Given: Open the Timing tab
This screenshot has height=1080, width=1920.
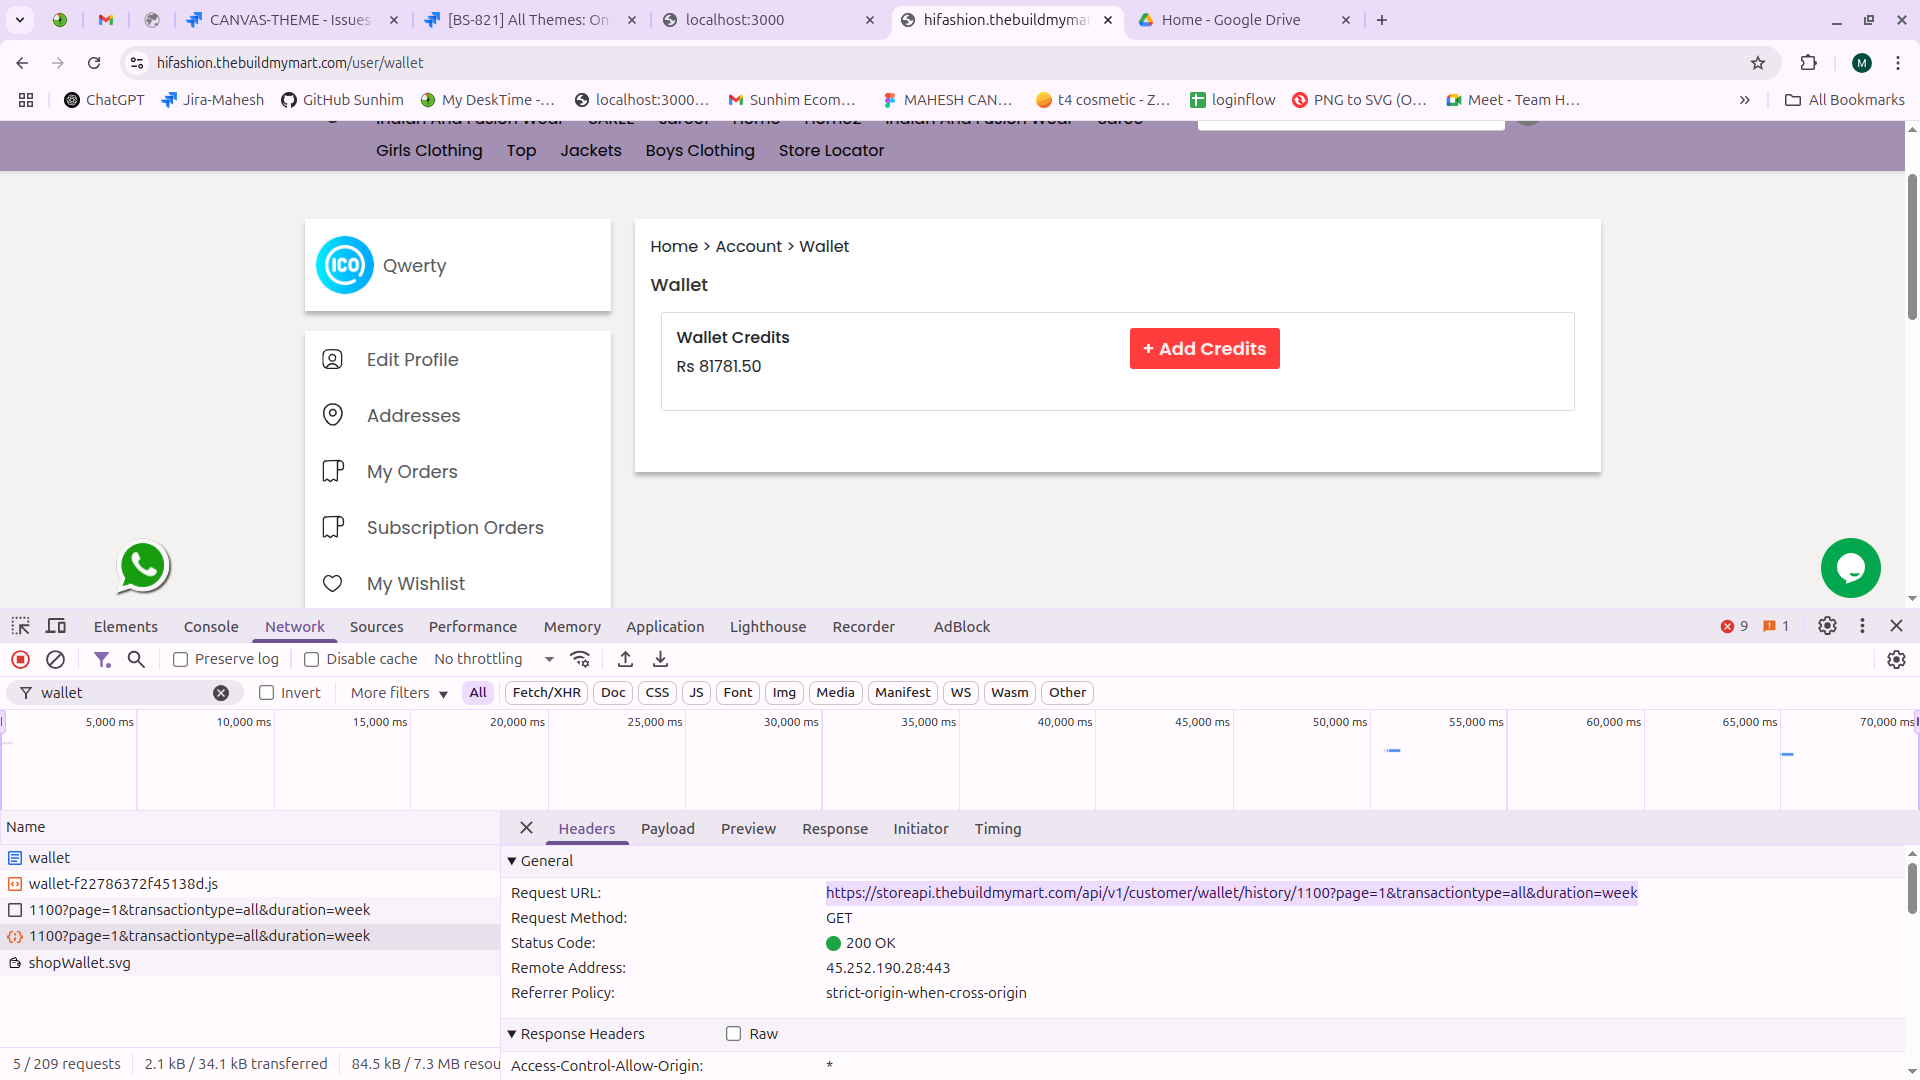Looking at the screenshot, I should click(x=998, y=829).
